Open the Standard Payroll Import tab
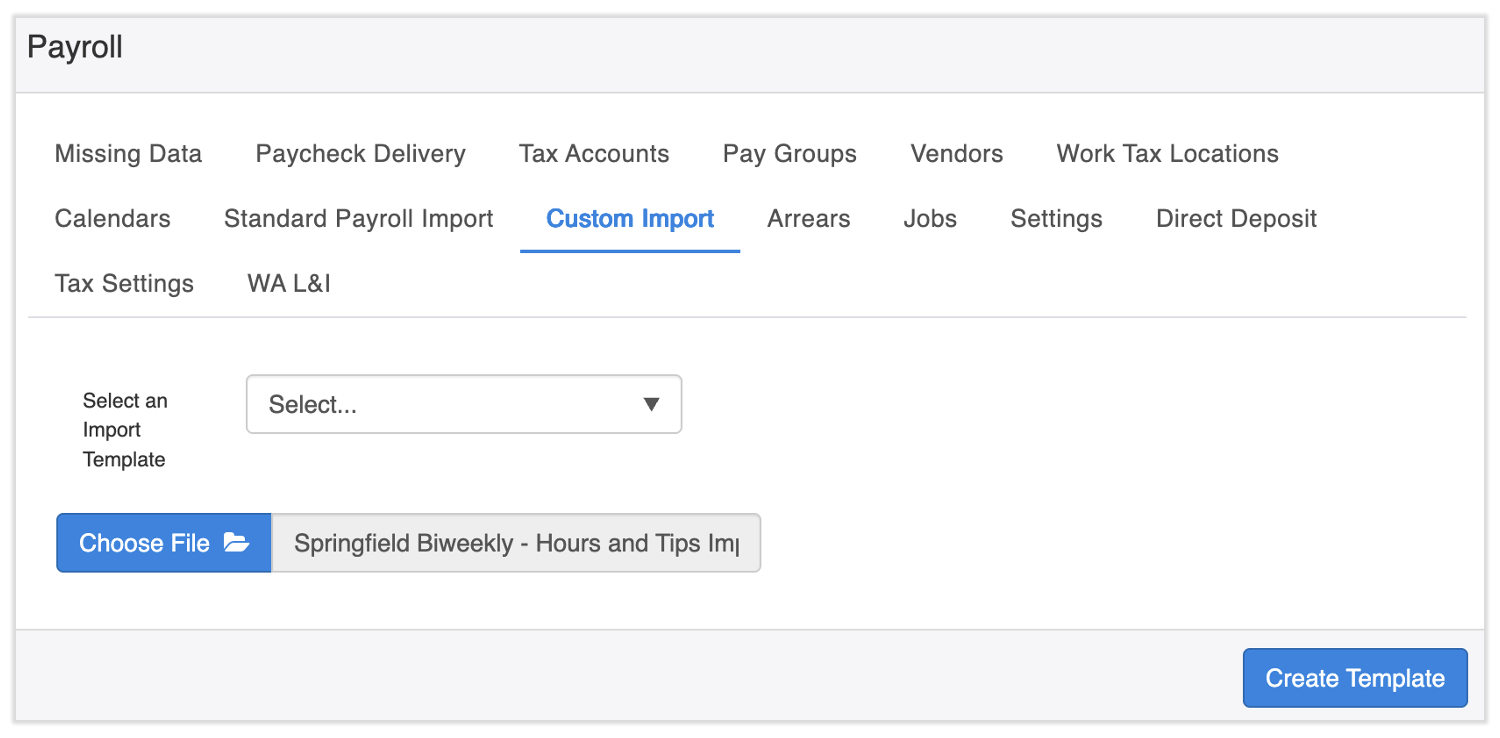Viewport: 1500px width, 738px height. click(359, 219)
